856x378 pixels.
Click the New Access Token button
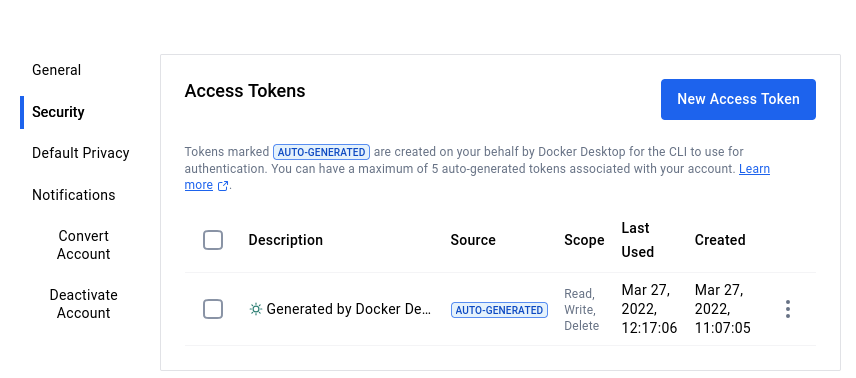[x=738, y=99]
